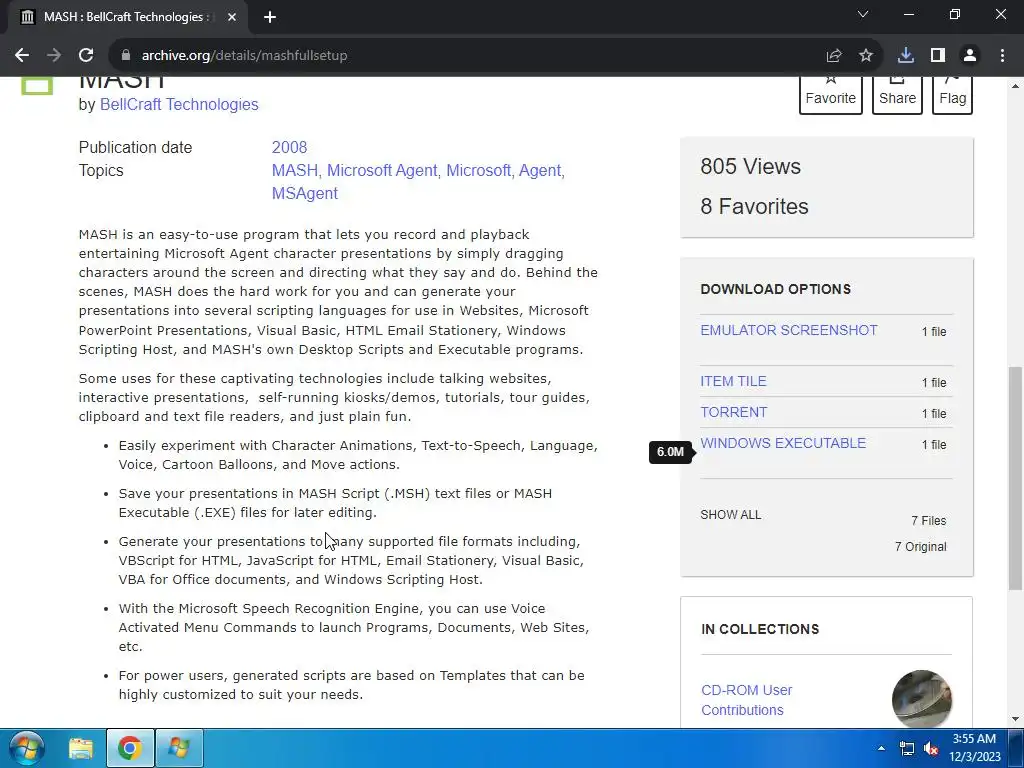Click the 8 Favorites text
Viewport: 1024px width, 768px height.
pos(754,206)
